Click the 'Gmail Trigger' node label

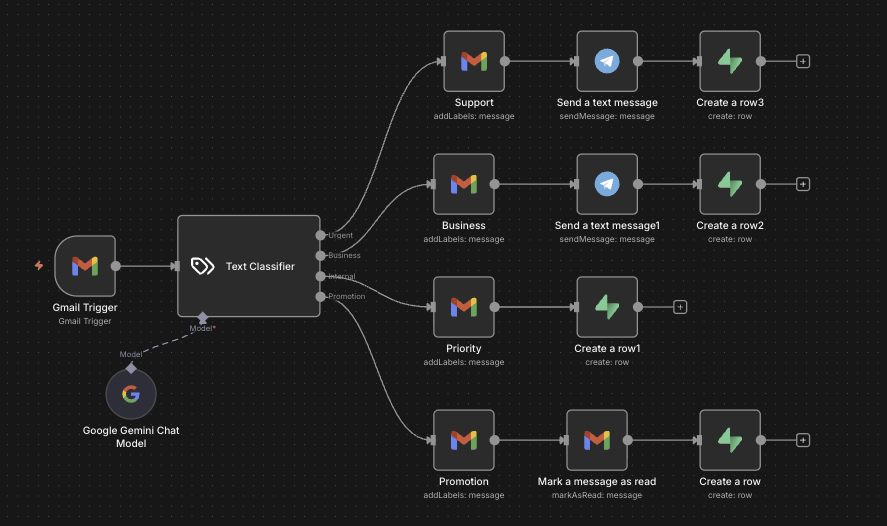click(x=85, y=308)
